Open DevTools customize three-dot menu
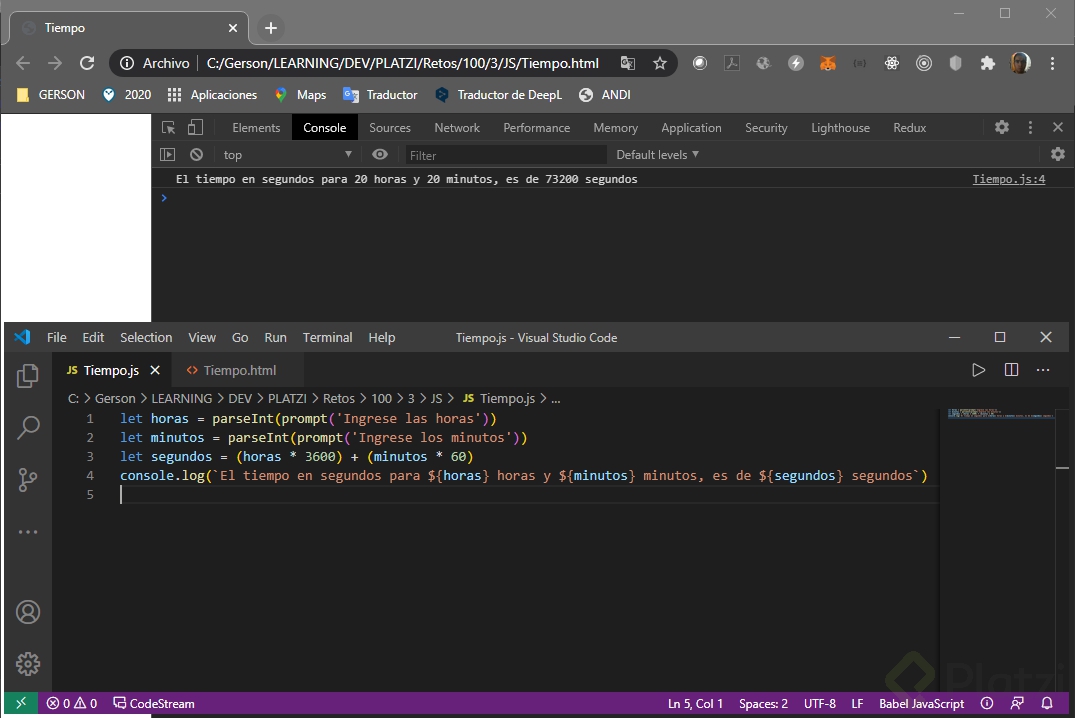This screenshot has width=1075, height=718. [x=1030, y=128]
